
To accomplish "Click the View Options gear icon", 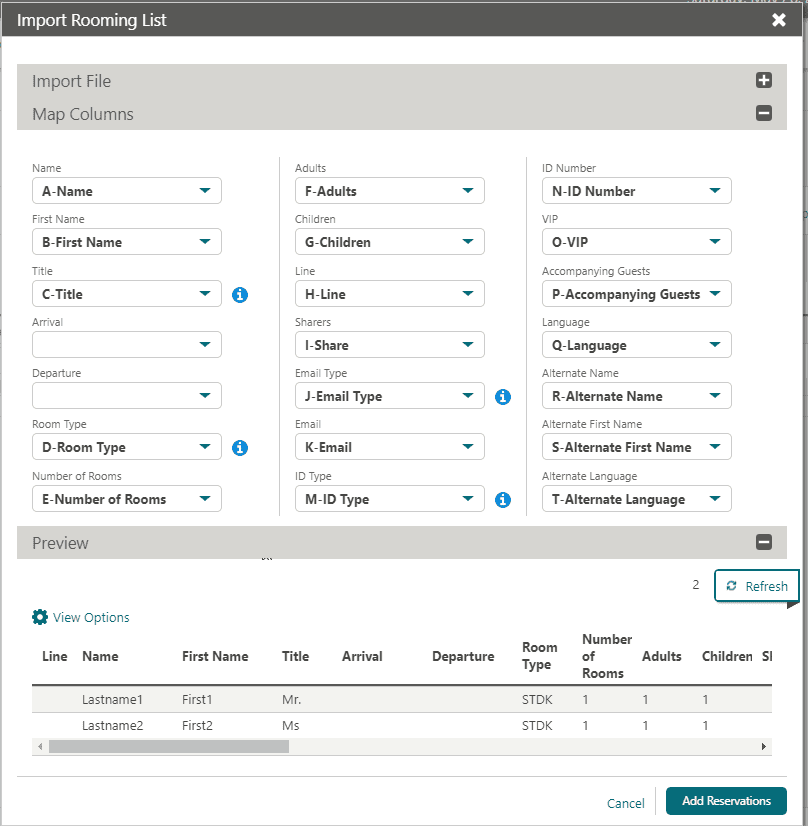I will (40, 617).
